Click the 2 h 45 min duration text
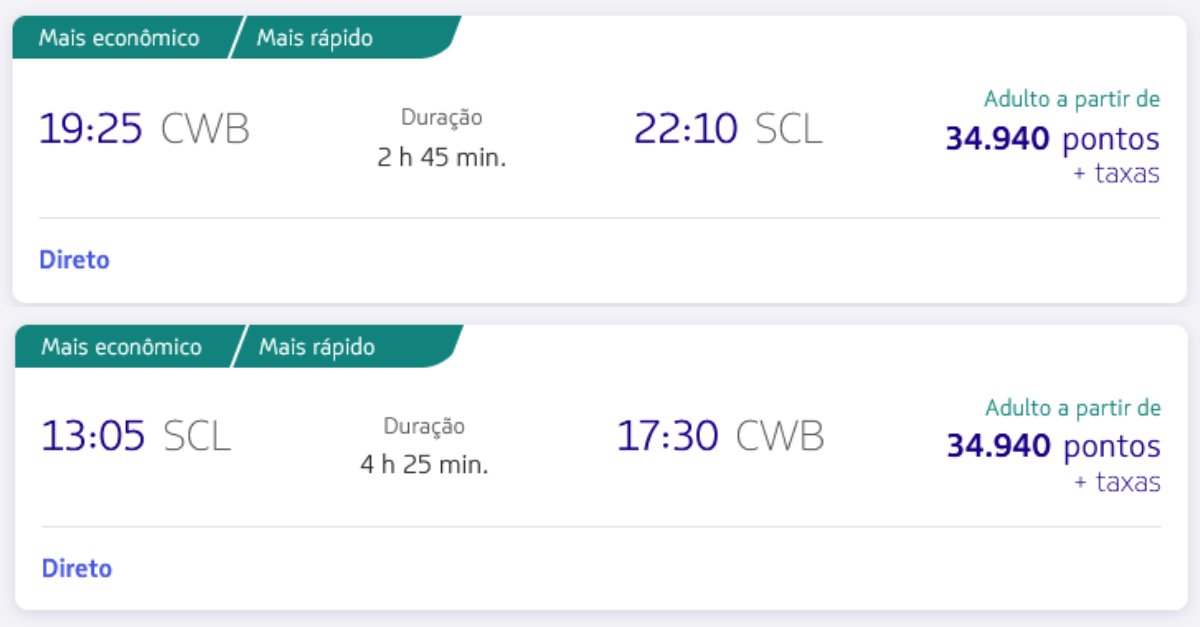The image size is (1200, 627). 442,158
